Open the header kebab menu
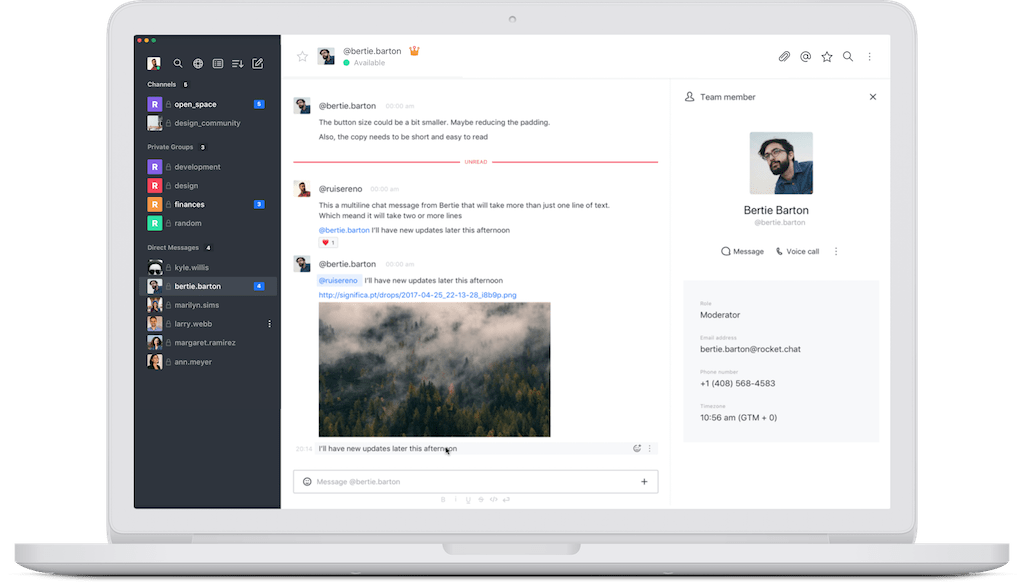1024x583 pixels. (869, 57)
